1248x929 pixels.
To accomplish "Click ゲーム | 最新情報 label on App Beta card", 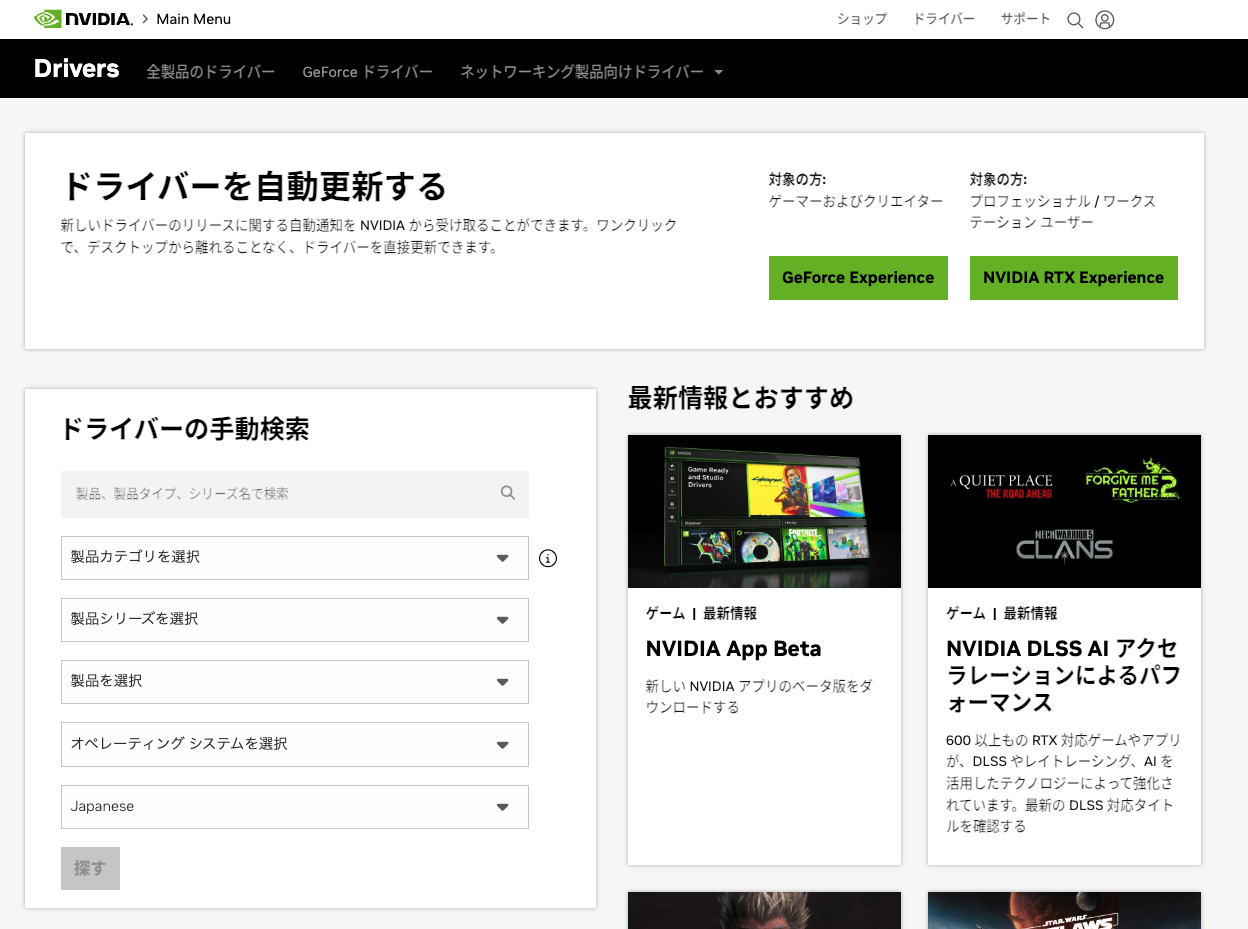I will (701, 613).
